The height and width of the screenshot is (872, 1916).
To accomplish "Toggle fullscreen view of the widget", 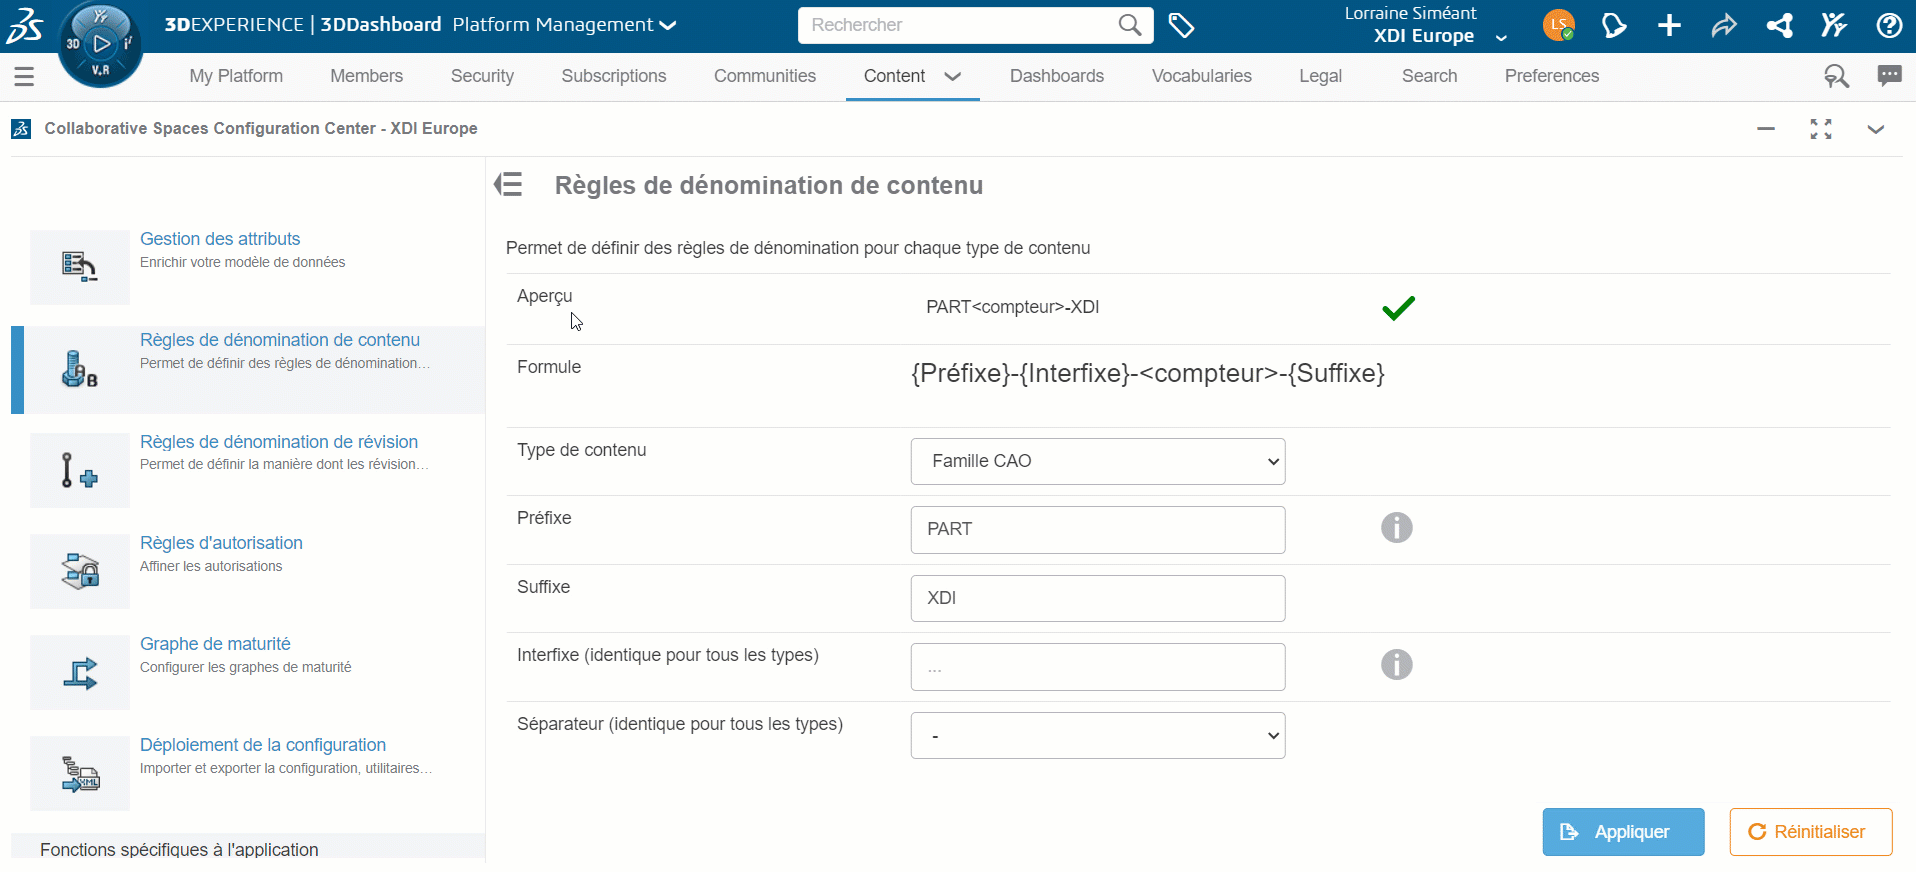I will 1820,129.
